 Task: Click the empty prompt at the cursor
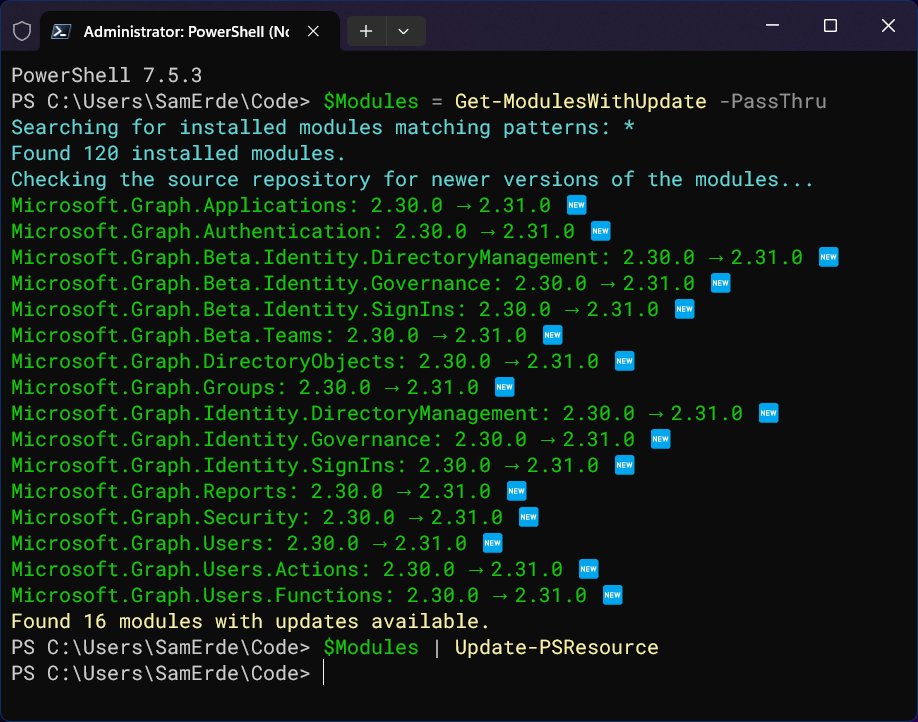pyautogui.click(x=324, y=673)
